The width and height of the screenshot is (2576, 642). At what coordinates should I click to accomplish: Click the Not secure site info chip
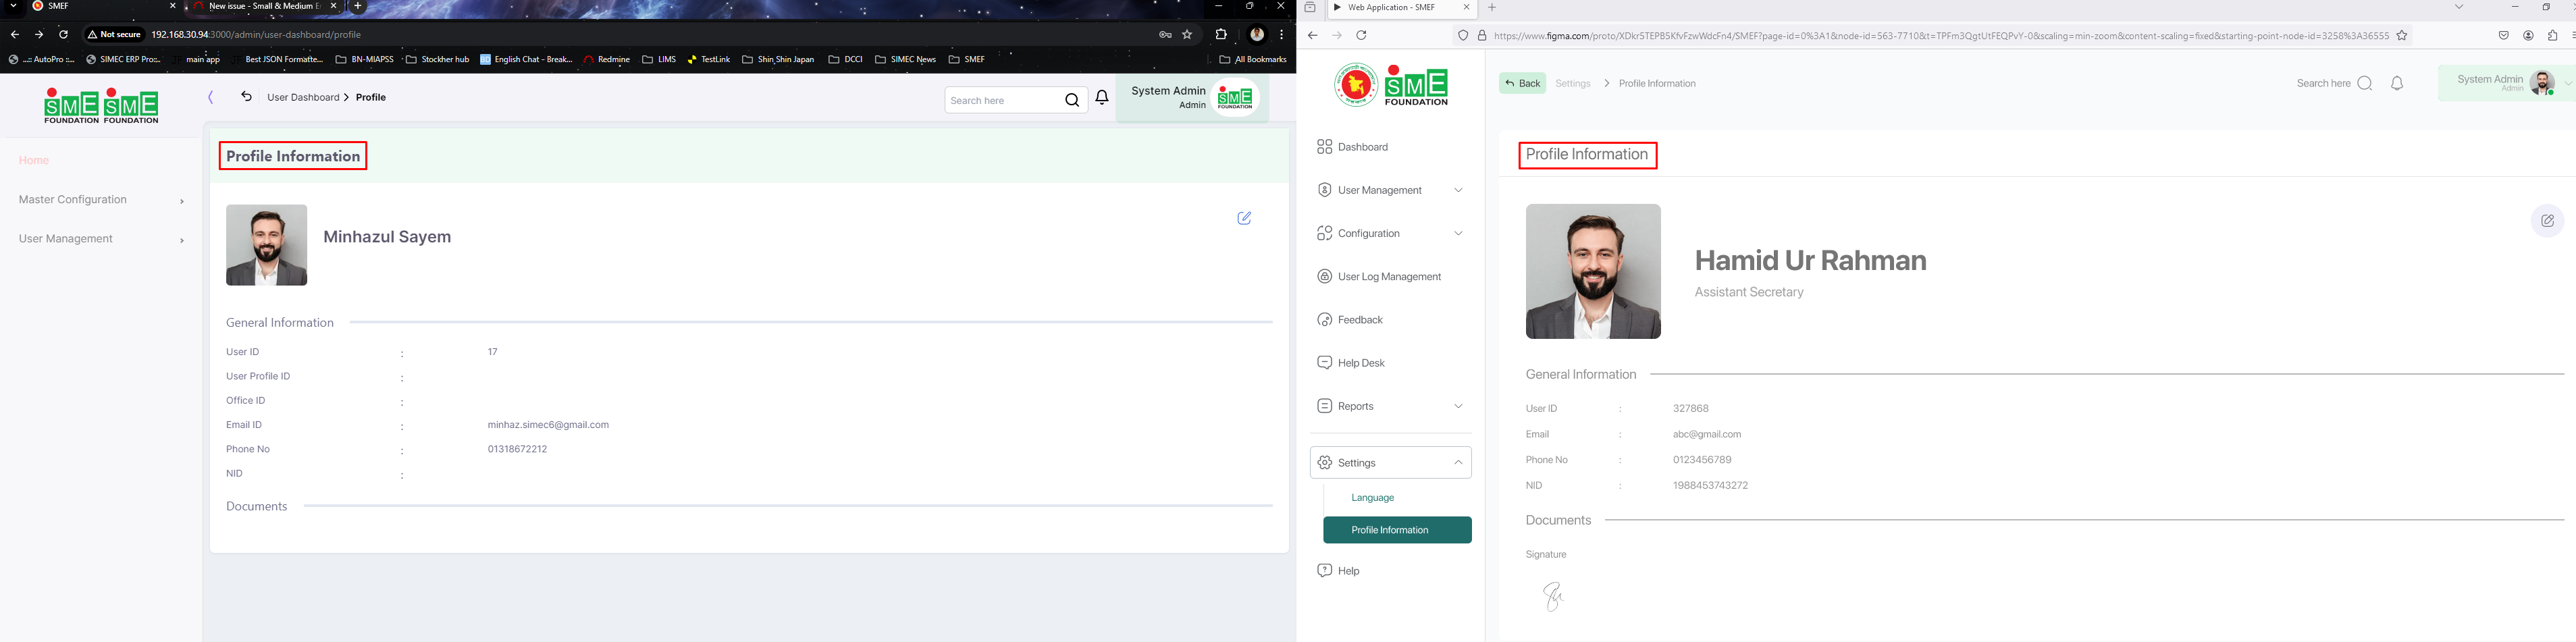[114, 34]
